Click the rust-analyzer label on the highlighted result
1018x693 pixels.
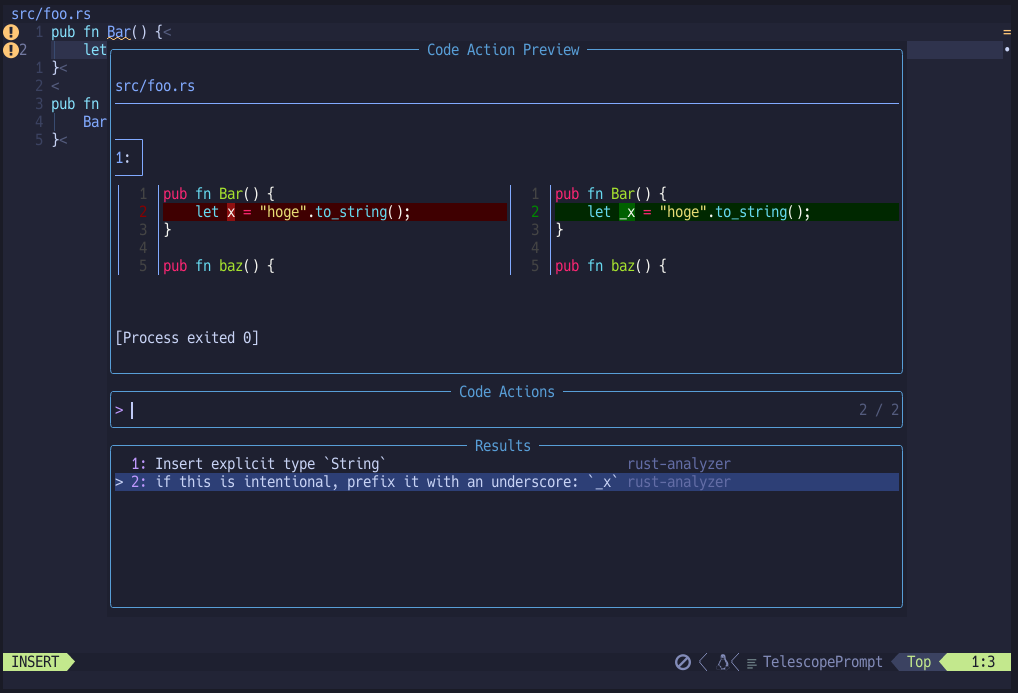point(678,482)
